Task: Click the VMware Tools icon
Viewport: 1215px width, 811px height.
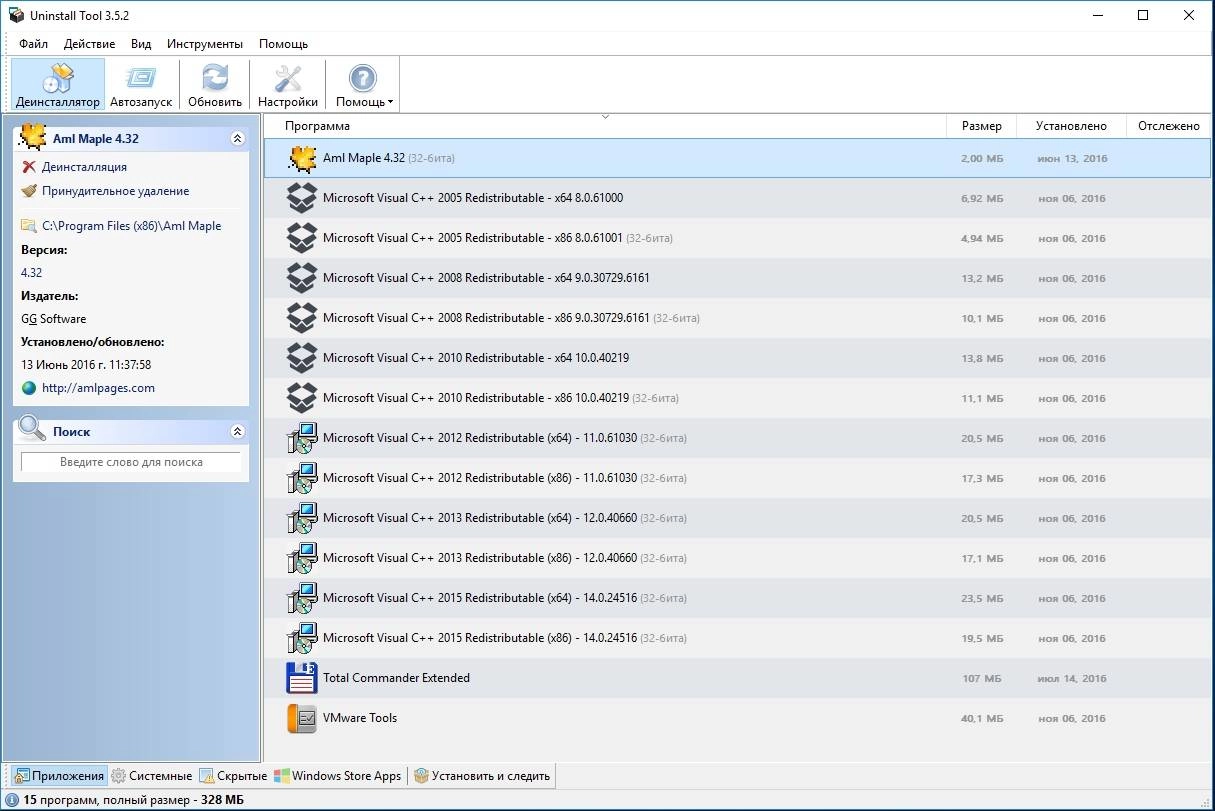Action: pos(302,718)
